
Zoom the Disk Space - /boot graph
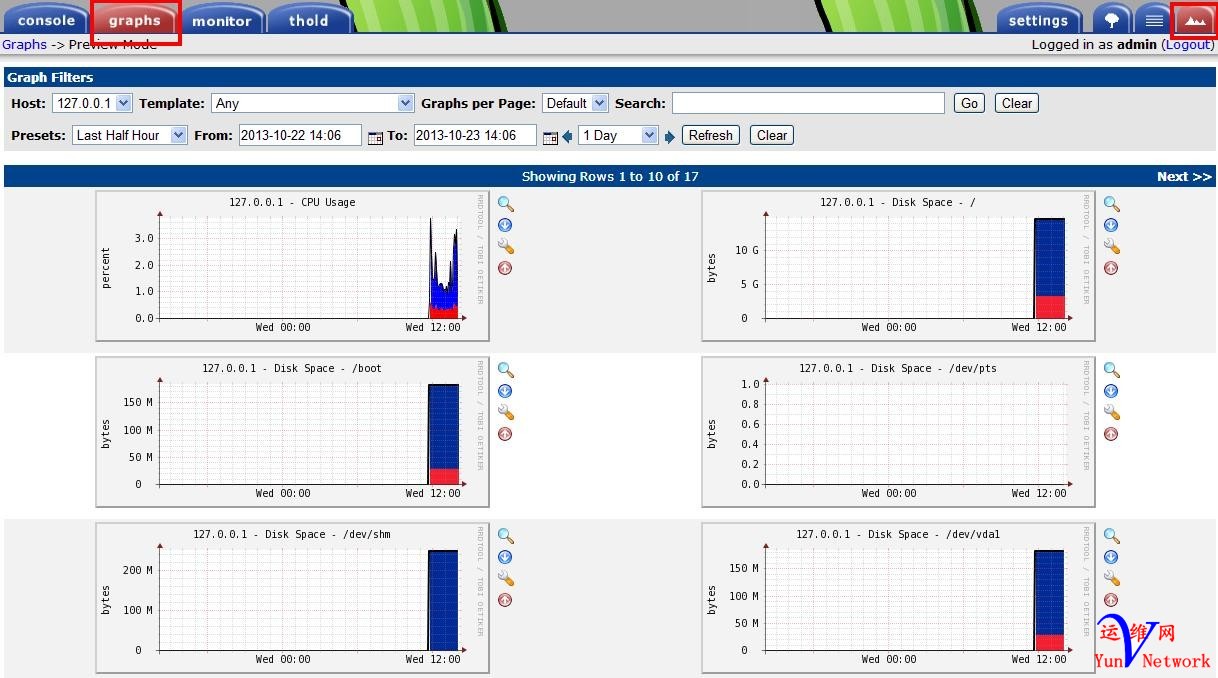pos(506,370)
